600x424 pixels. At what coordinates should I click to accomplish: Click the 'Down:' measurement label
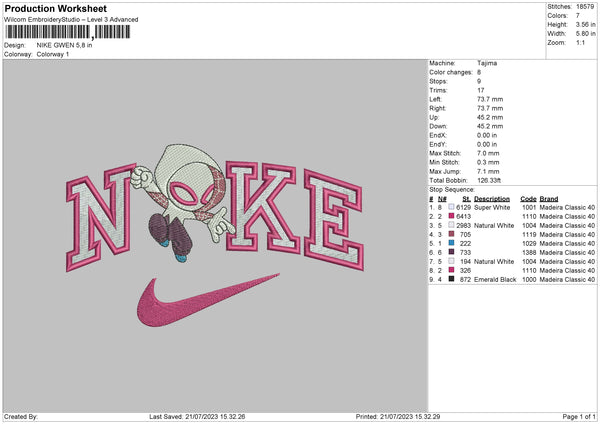tap(438, 126)
